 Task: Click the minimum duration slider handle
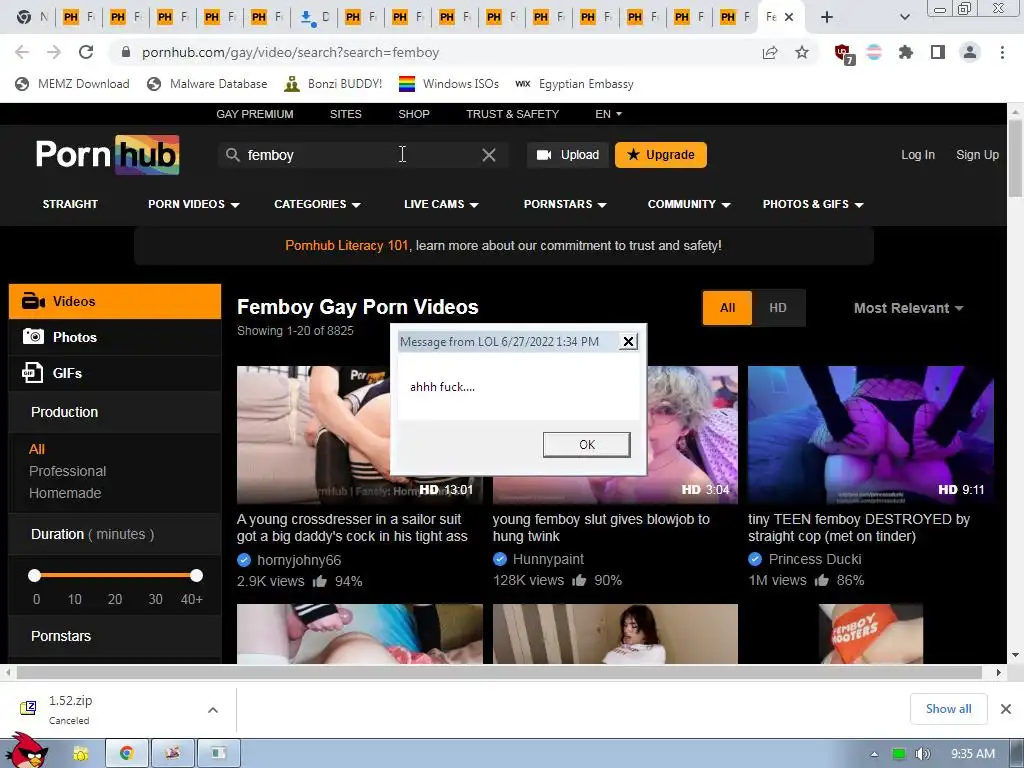[x=35, y=575]
